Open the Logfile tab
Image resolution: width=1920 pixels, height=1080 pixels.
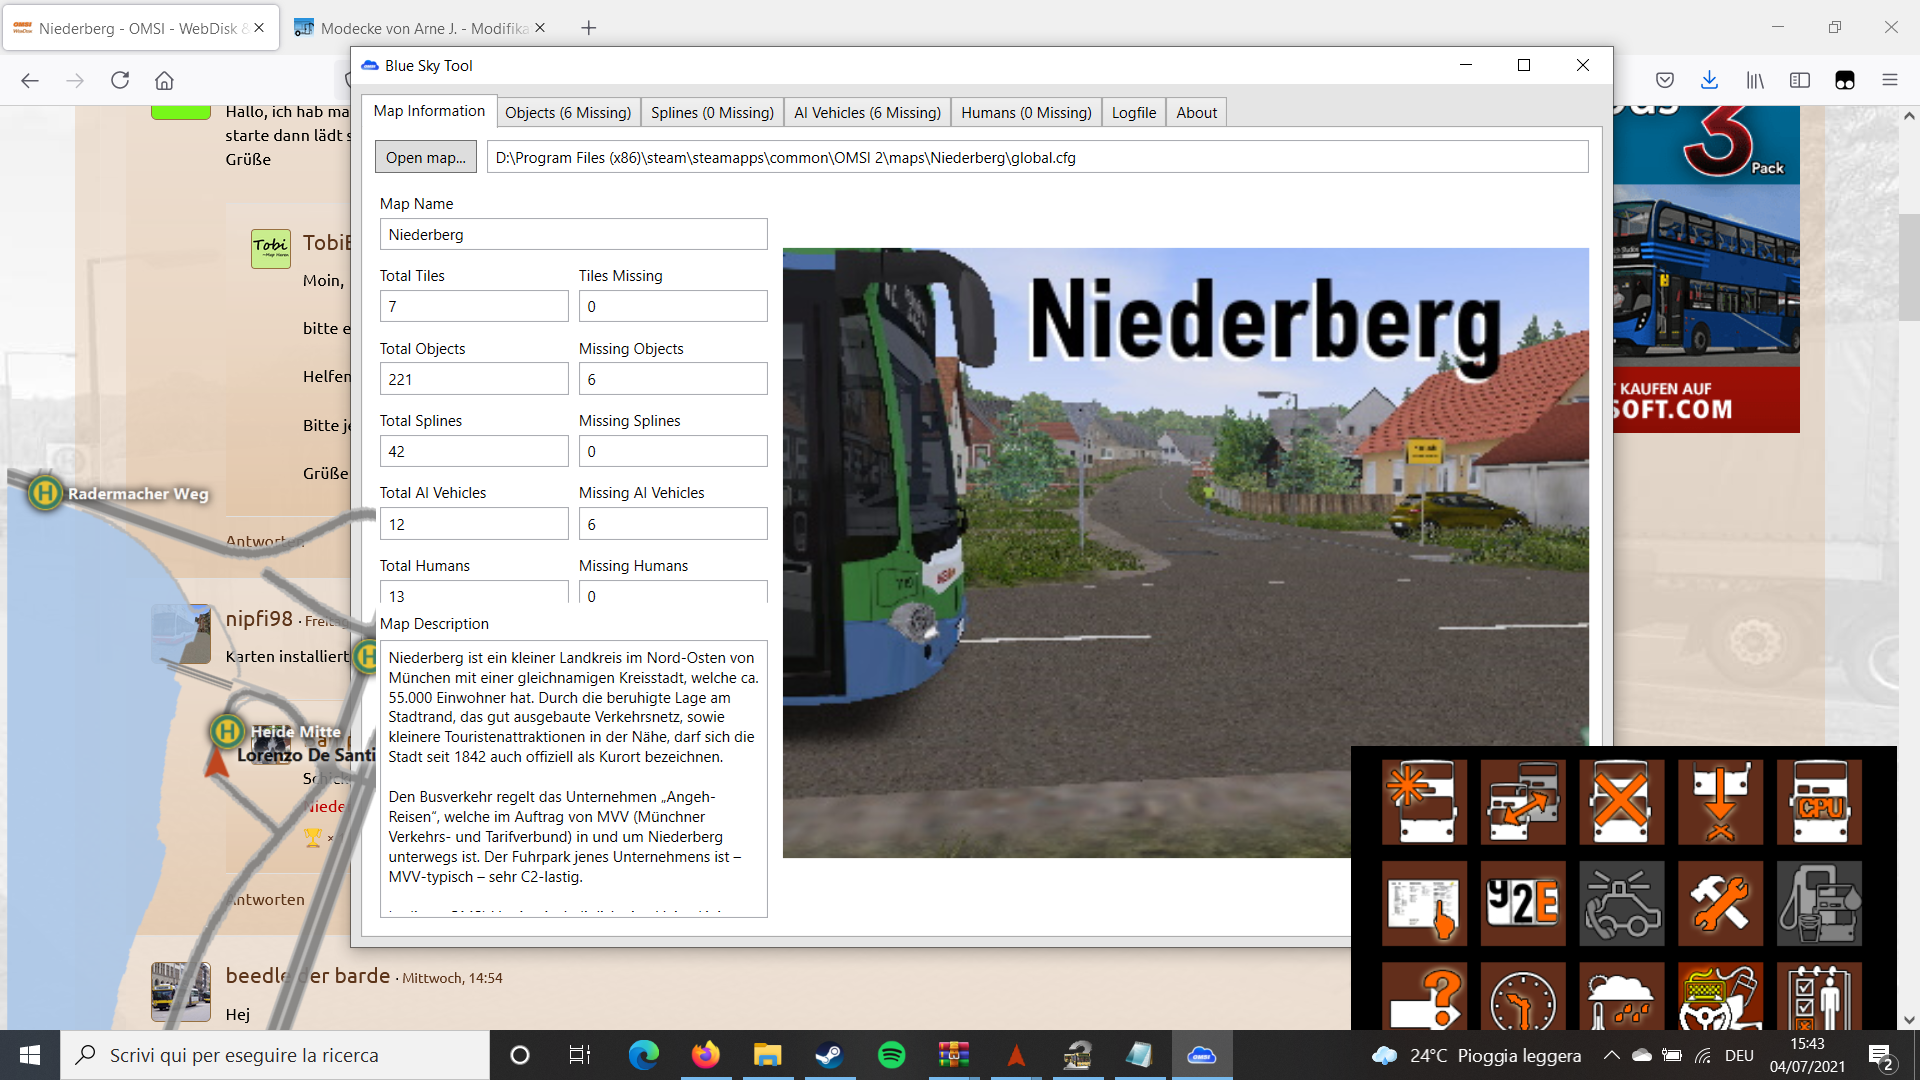[x=1133, y=112]
